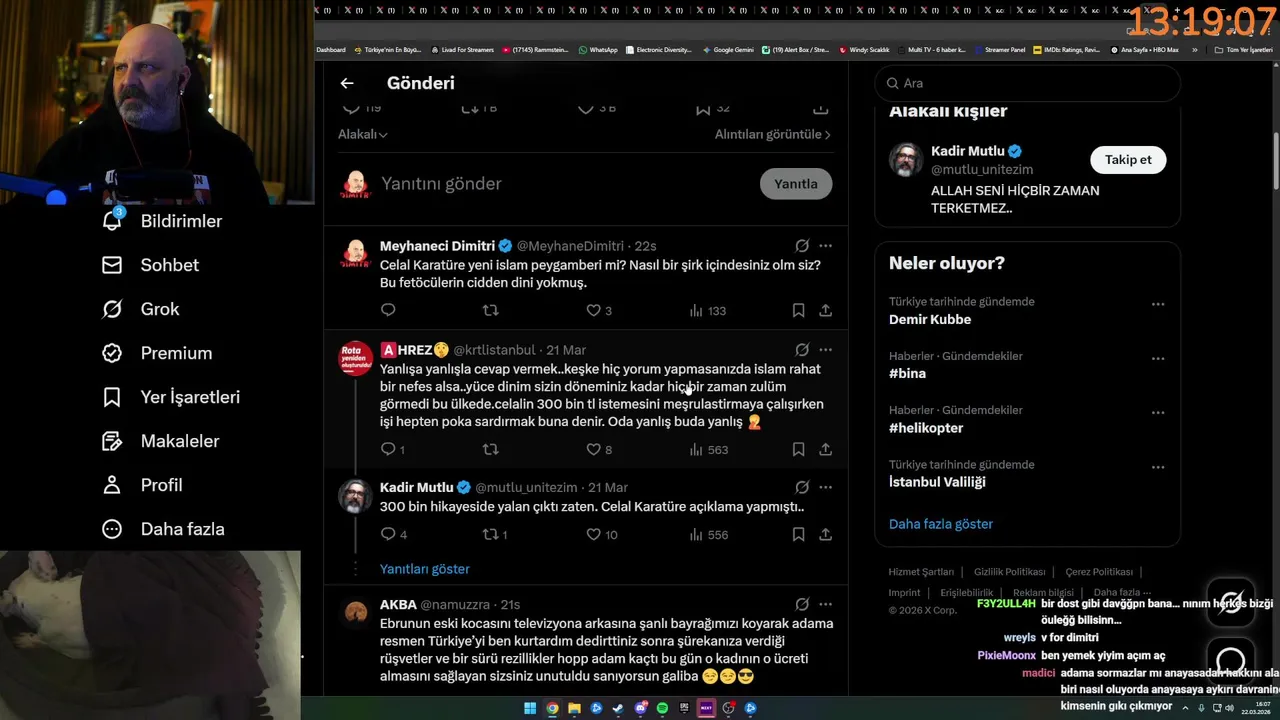Viewport: 1280px width, 720px height.
Task: Open the Dashboard bookmark in the bookmarks bar
Action: 331,49
